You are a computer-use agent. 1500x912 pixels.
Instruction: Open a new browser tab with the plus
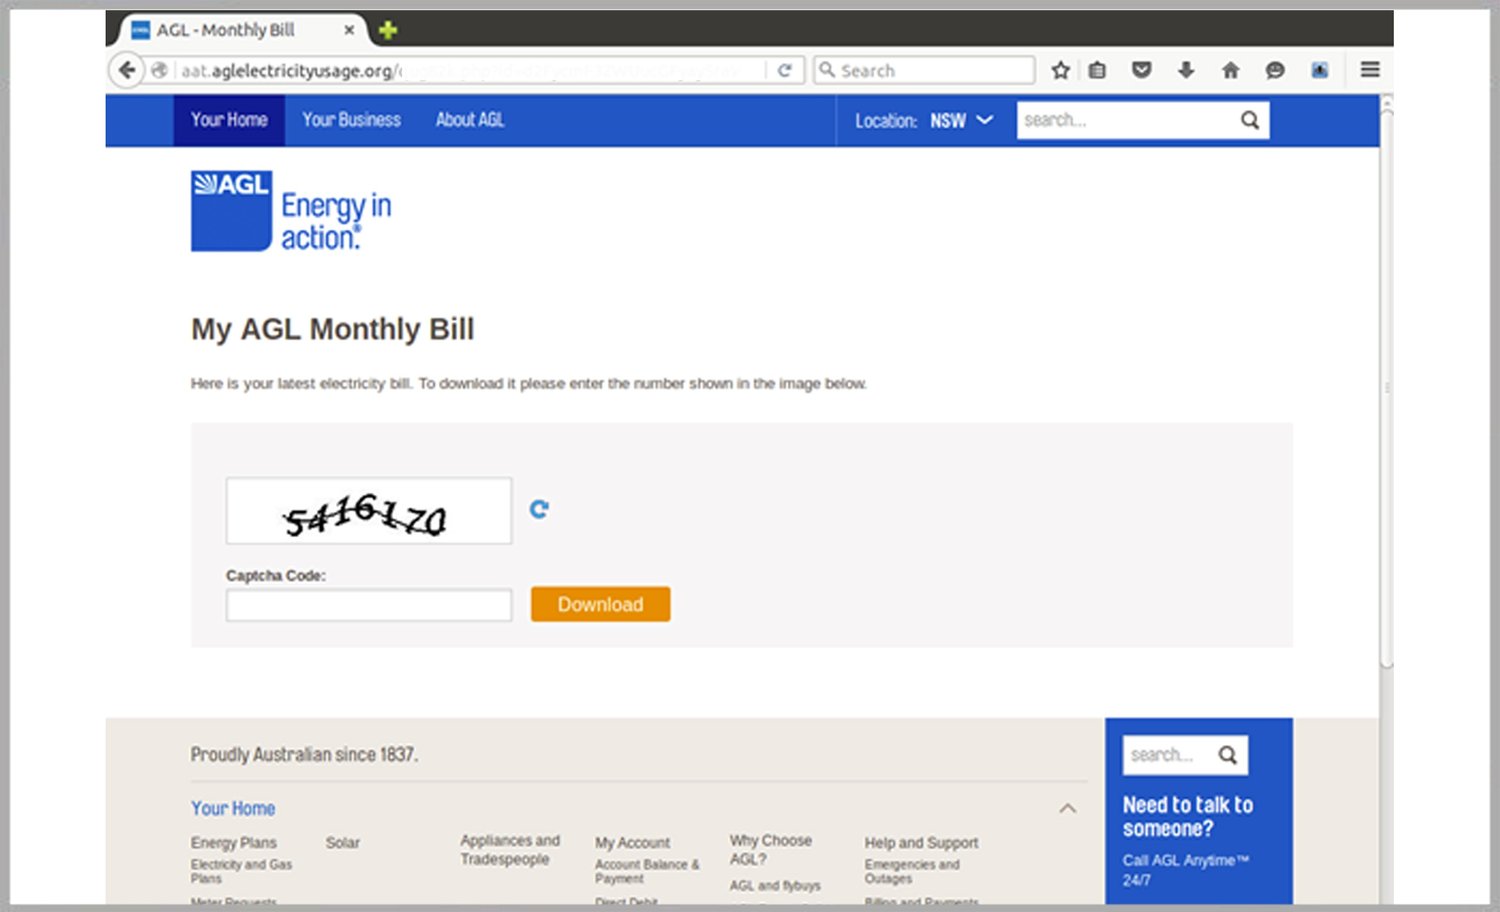[386, 29]
